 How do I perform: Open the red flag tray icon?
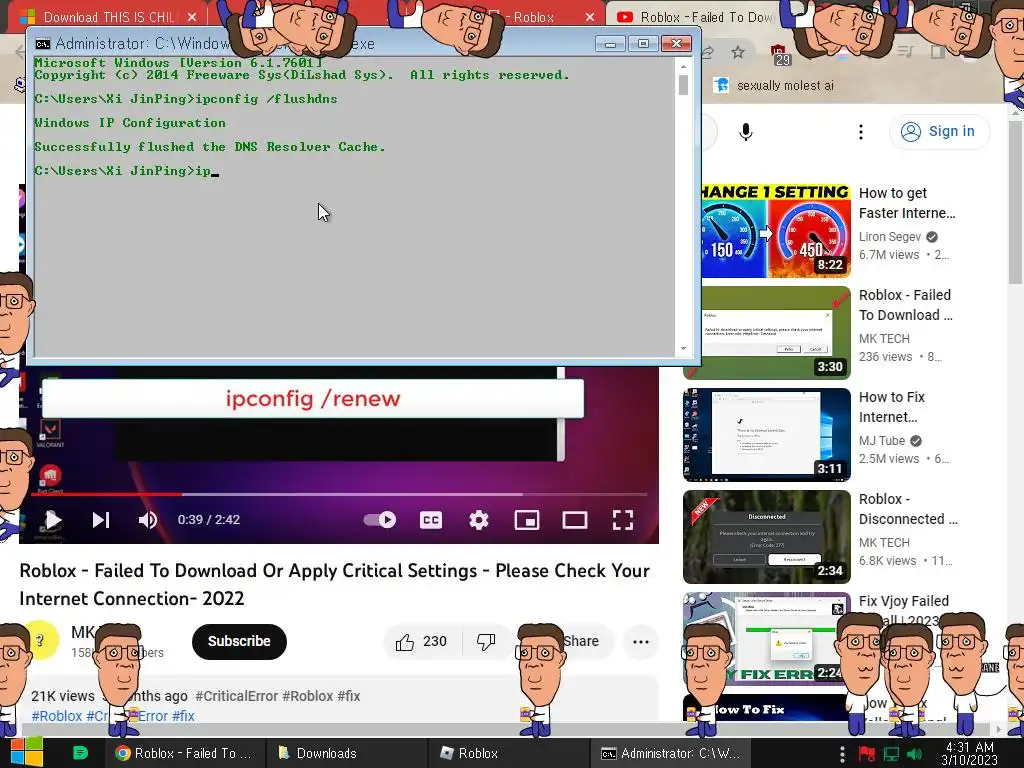coord(867,754)
